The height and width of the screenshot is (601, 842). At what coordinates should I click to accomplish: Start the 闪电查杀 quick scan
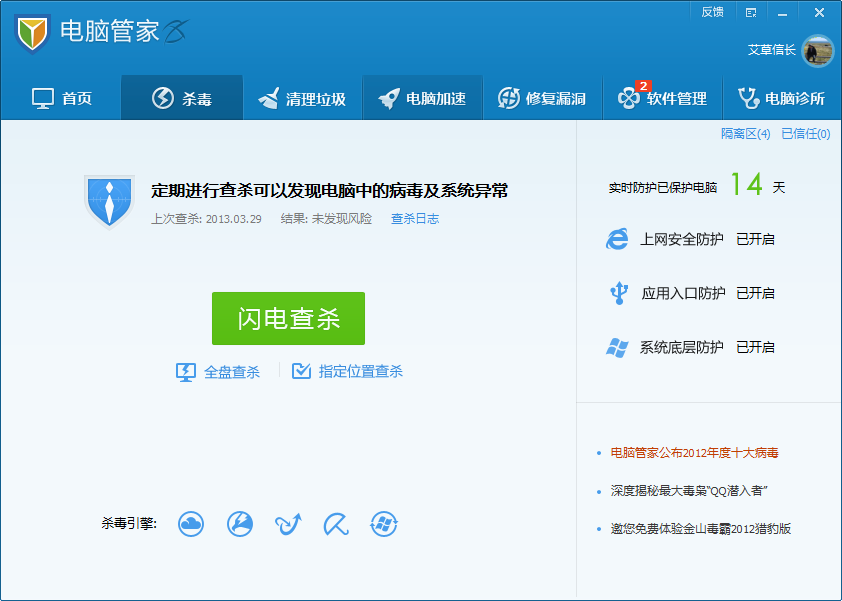click(x=288, y=318)
